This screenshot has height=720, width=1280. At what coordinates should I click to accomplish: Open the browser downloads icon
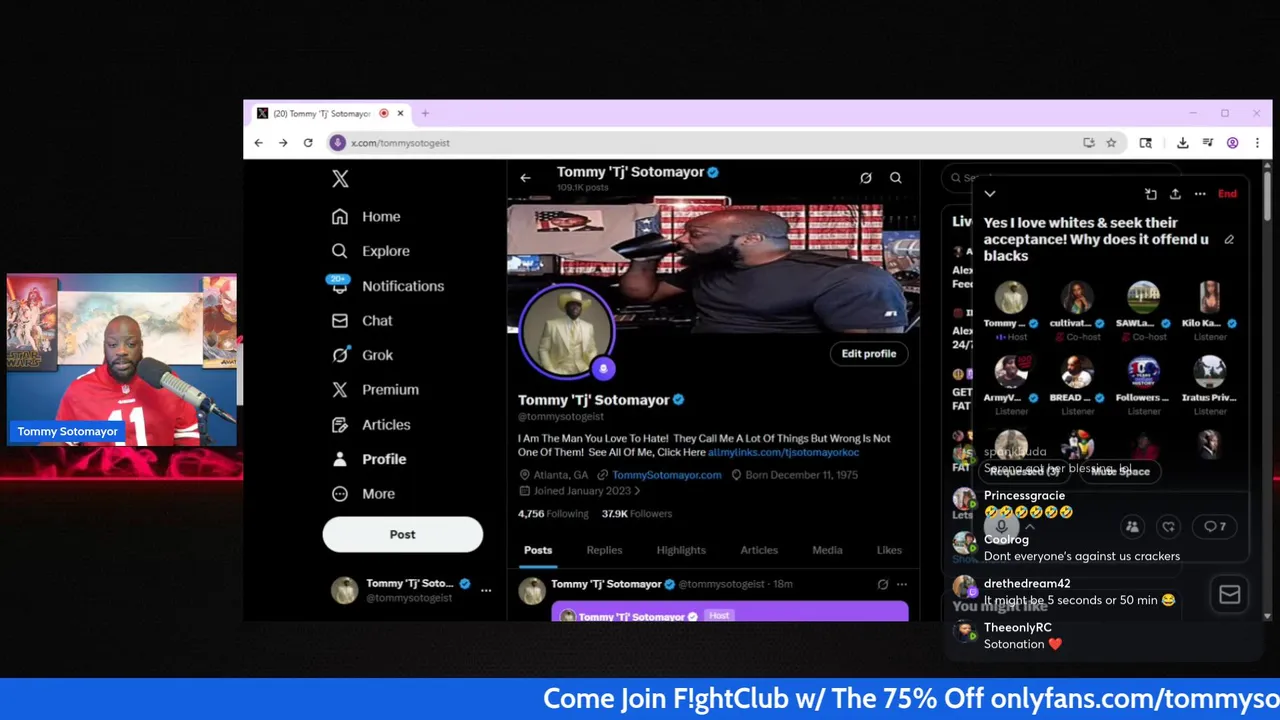[1182, 143]
